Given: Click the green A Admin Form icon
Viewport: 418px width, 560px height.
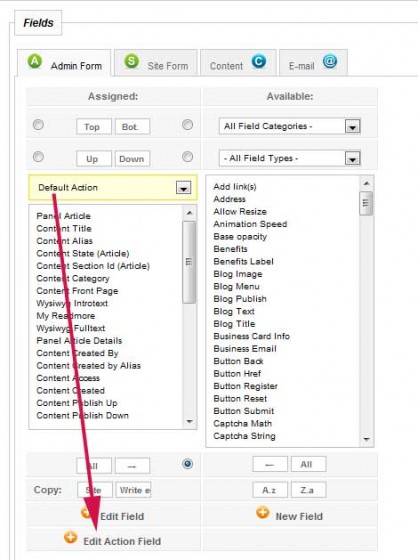Looking at the screenshot, I should (35, 61).
